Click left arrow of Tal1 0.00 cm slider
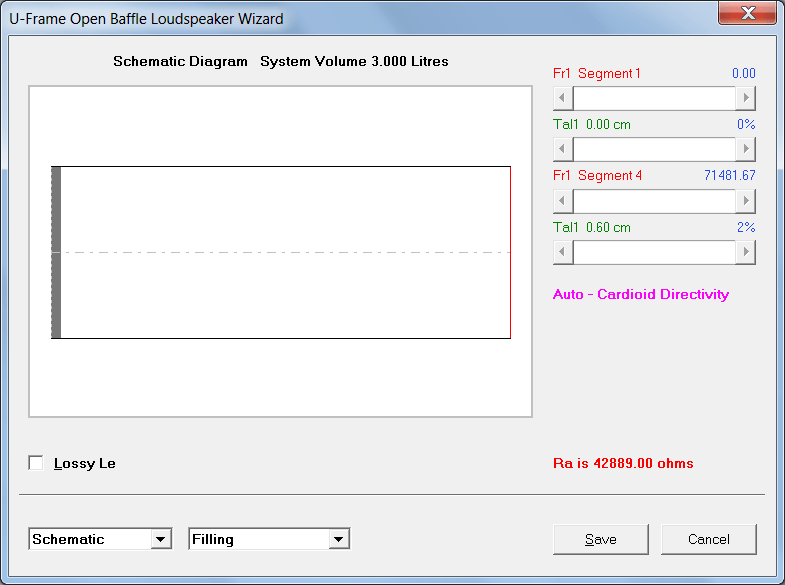Image resolution: width=785 pixels, height=585 pixels. click(x=563, y=149)
